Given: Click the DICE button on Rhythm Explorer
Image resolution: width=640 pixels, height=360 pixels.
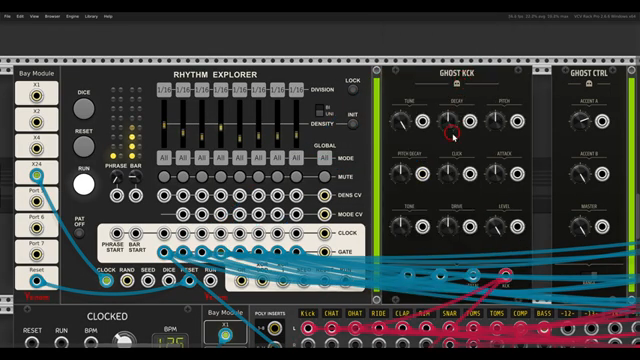Looking at the screenshot, I should pos(84,109).
